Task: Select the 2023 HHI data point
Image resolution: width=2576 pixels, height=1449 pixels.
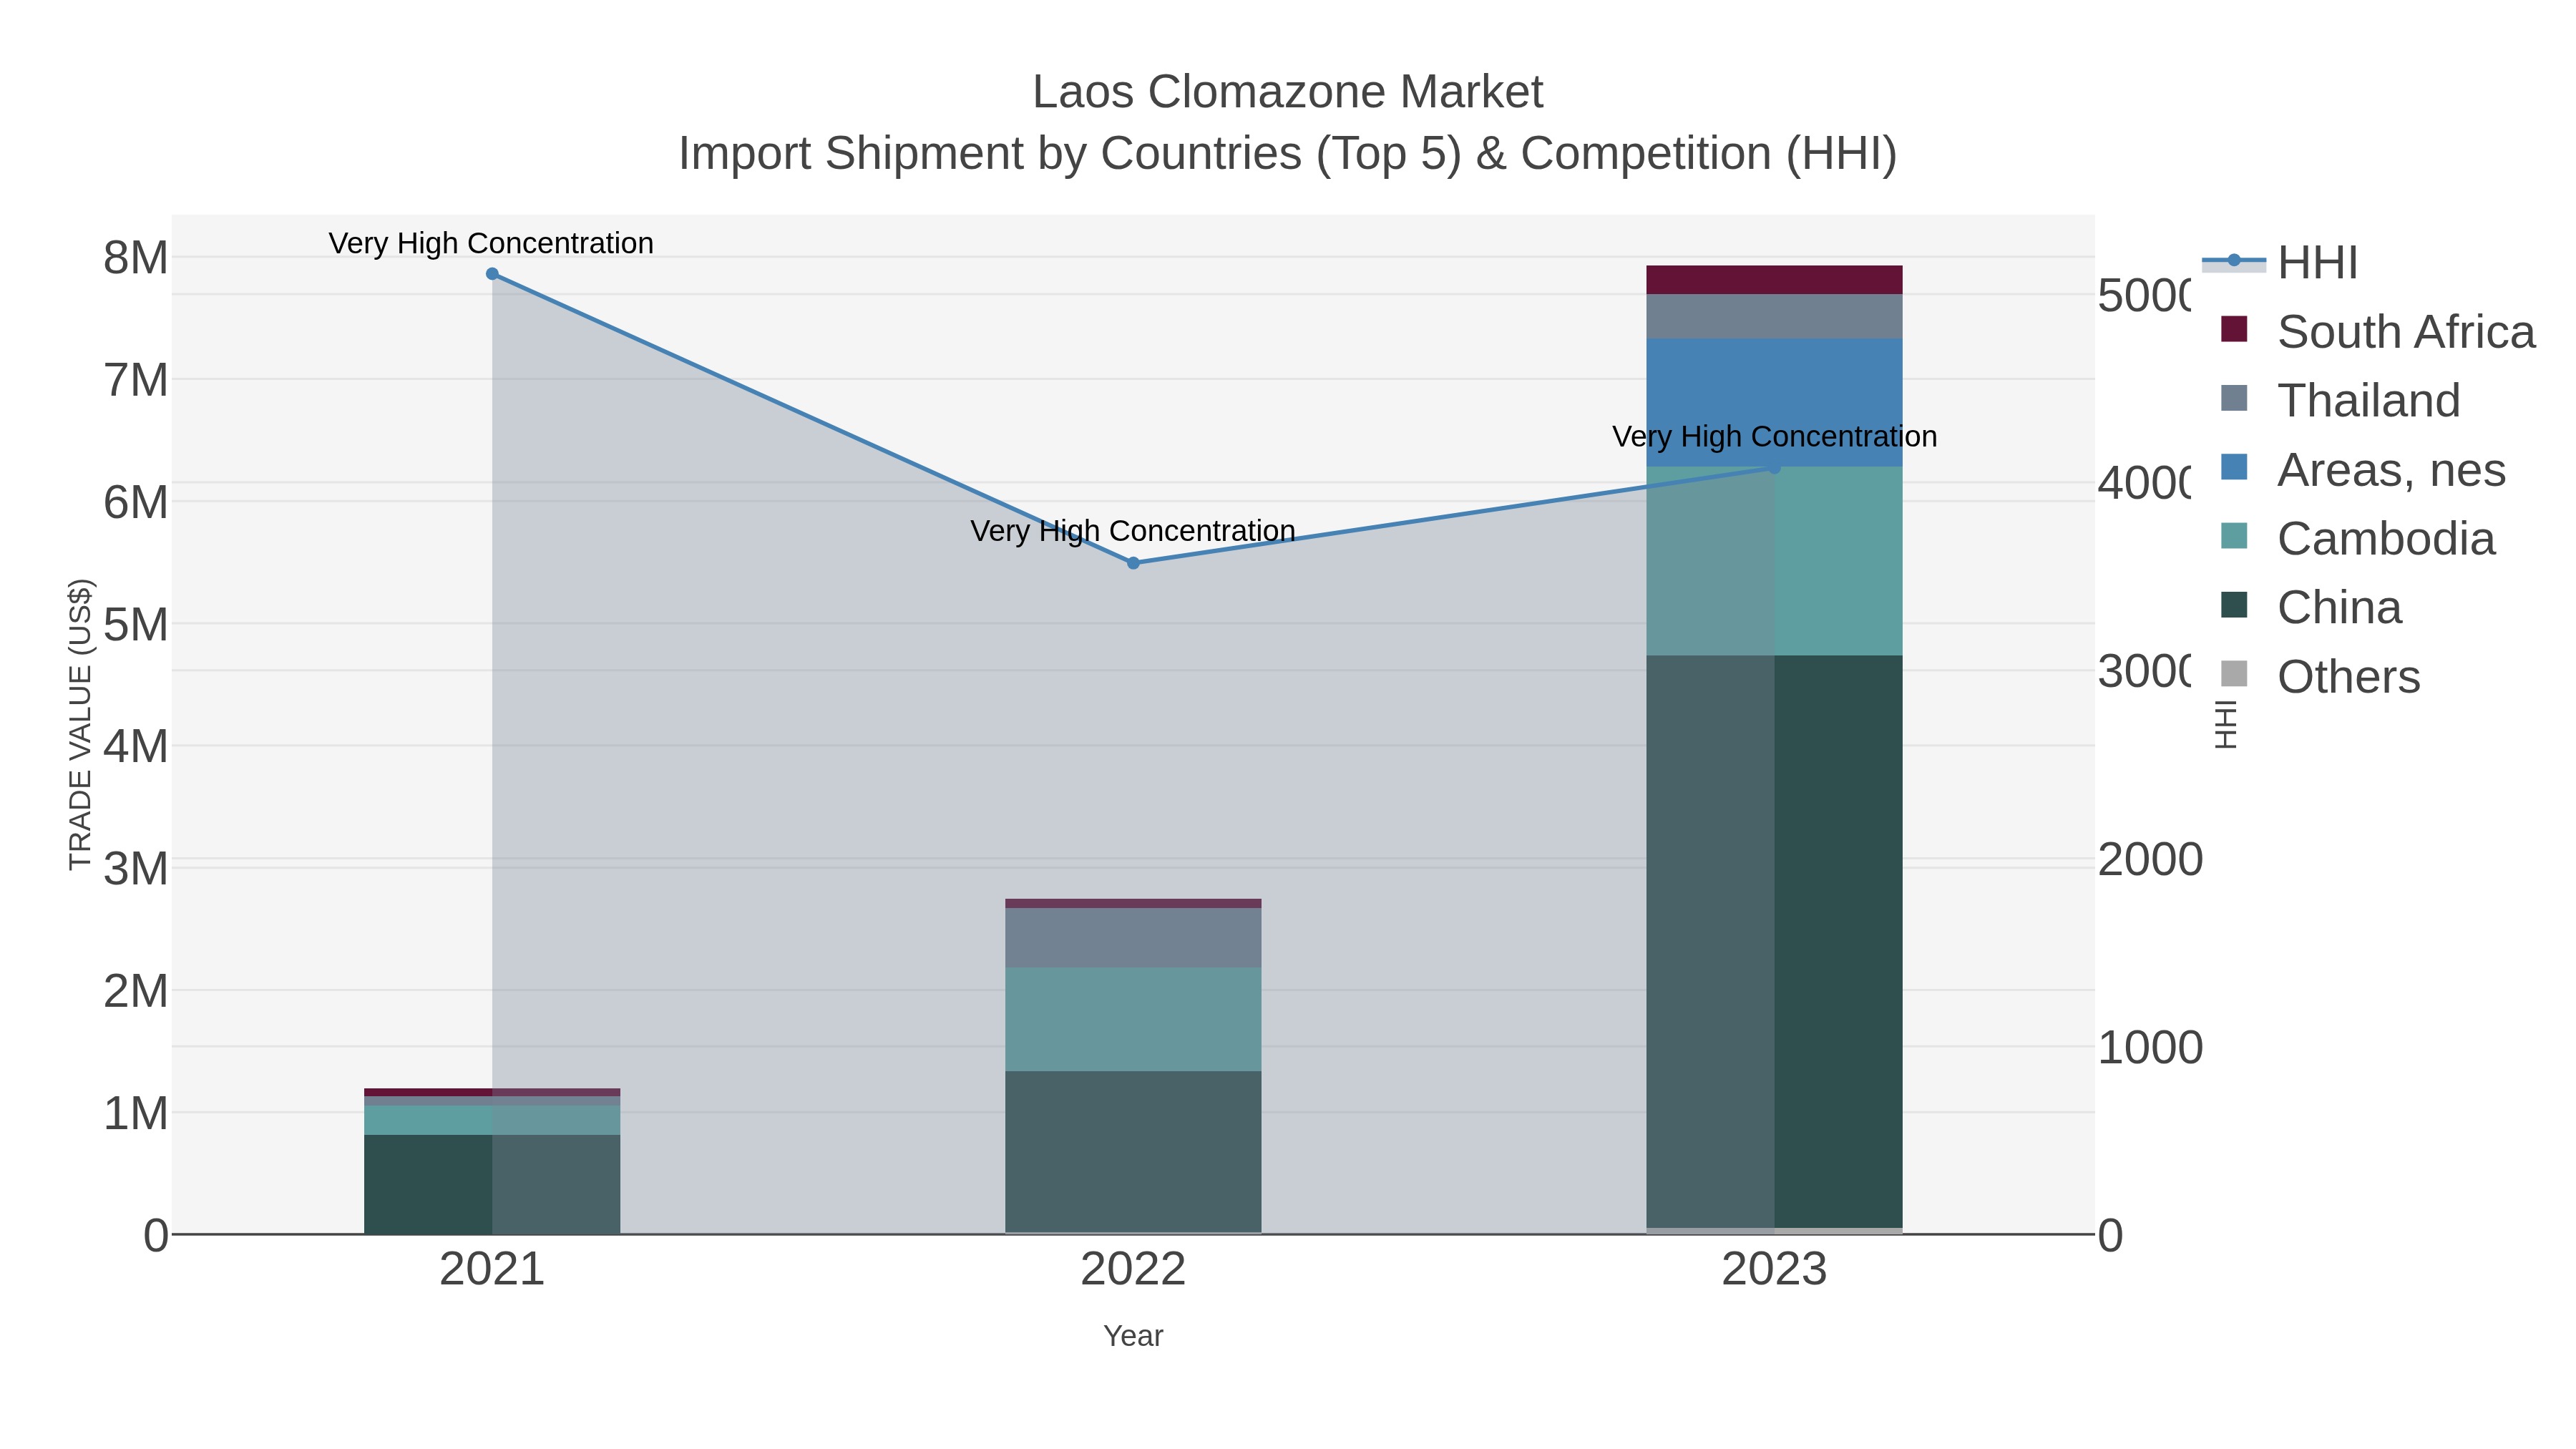Action: click(x=1775, y=468)
